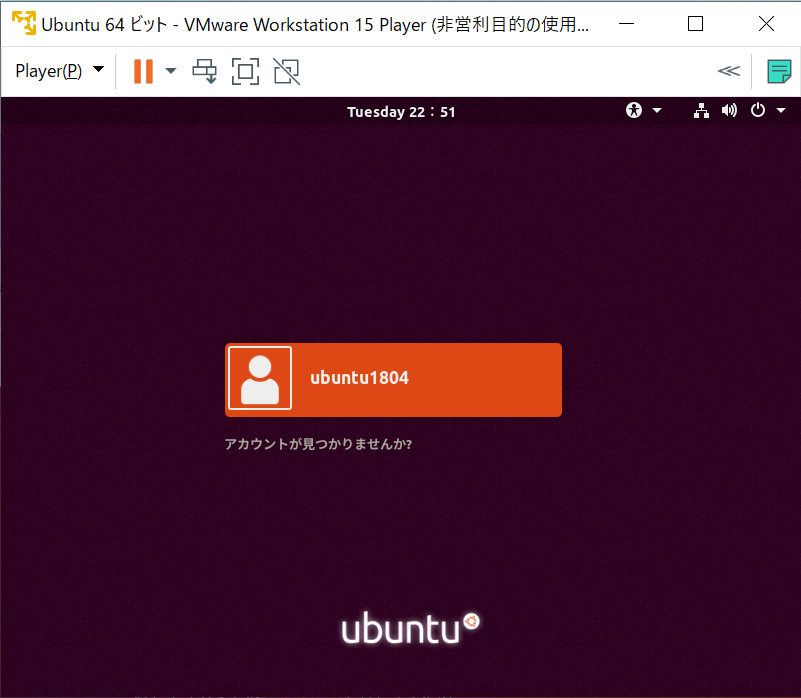
Task: Expand the power options arrow beside pause
Action: (x=171, y=71)
